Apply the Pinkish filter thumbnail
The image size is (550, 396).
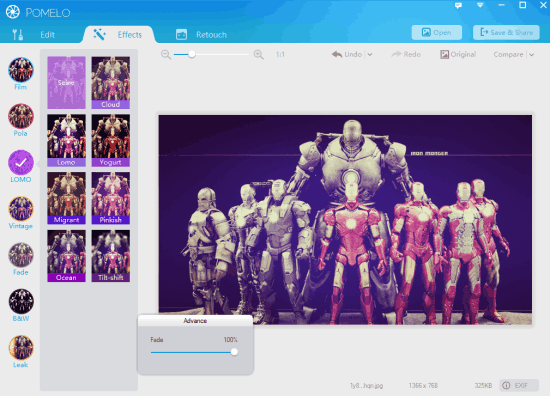(x=110, y=198)
